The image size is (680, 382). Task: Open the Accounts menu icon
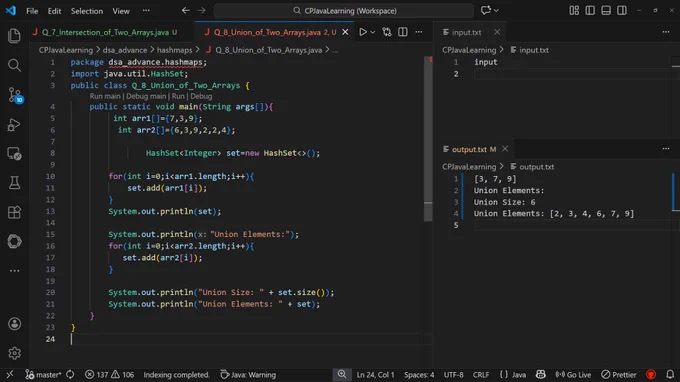[x=14, y=324]
